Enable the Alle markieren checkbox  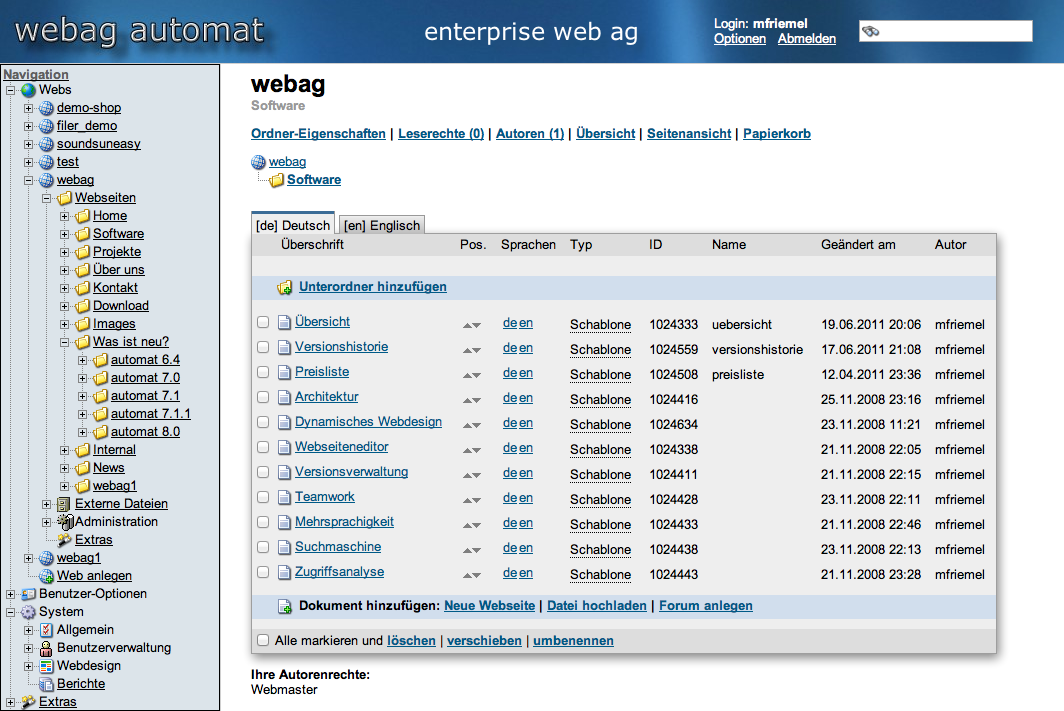(x=263, y=640)
